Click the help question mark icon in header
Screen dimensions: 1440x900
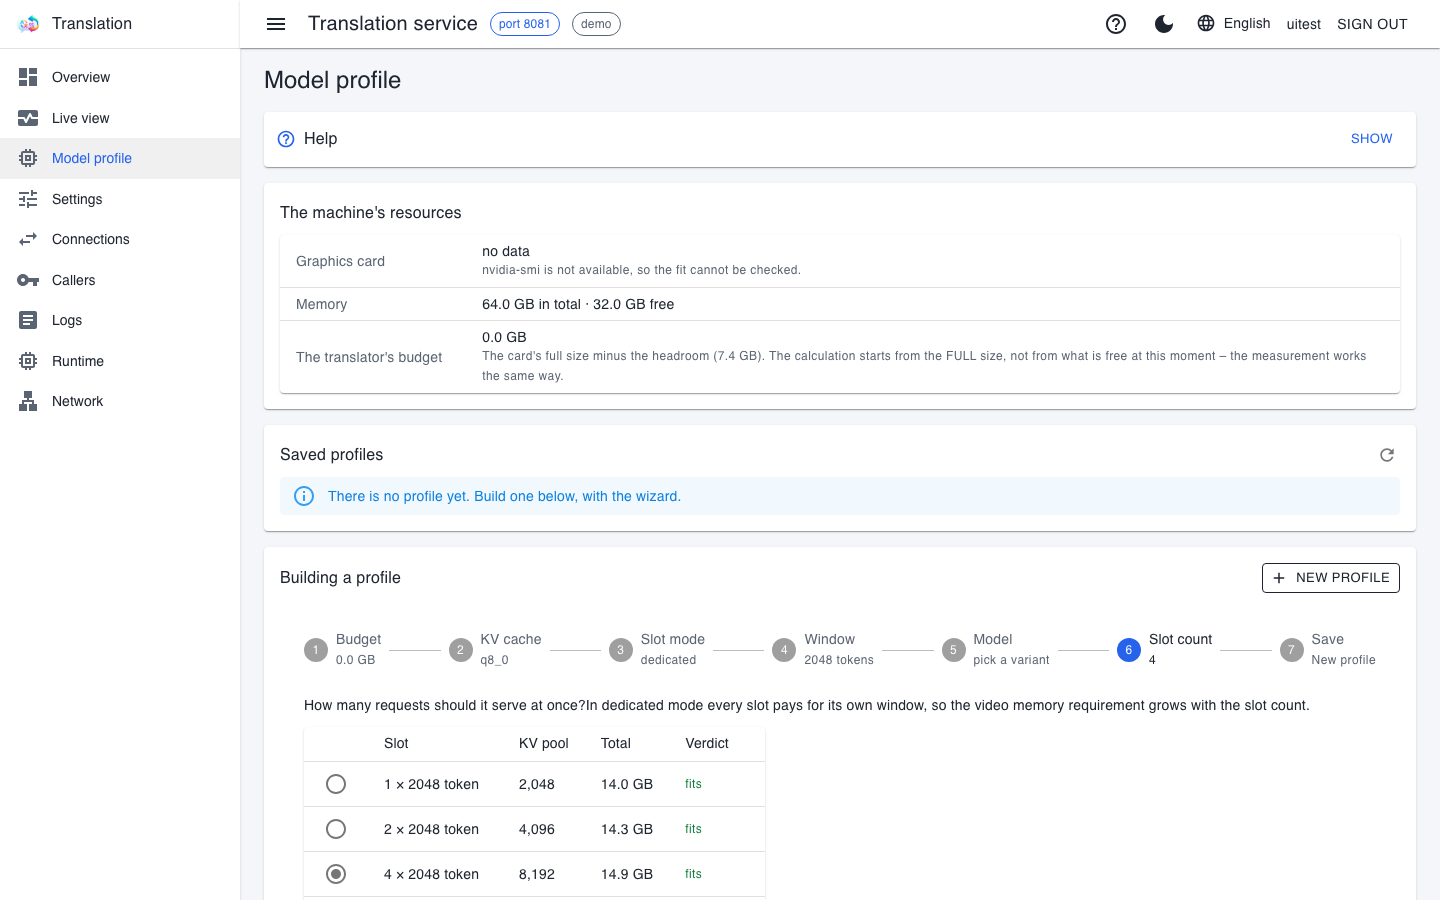coord(1116,24)
